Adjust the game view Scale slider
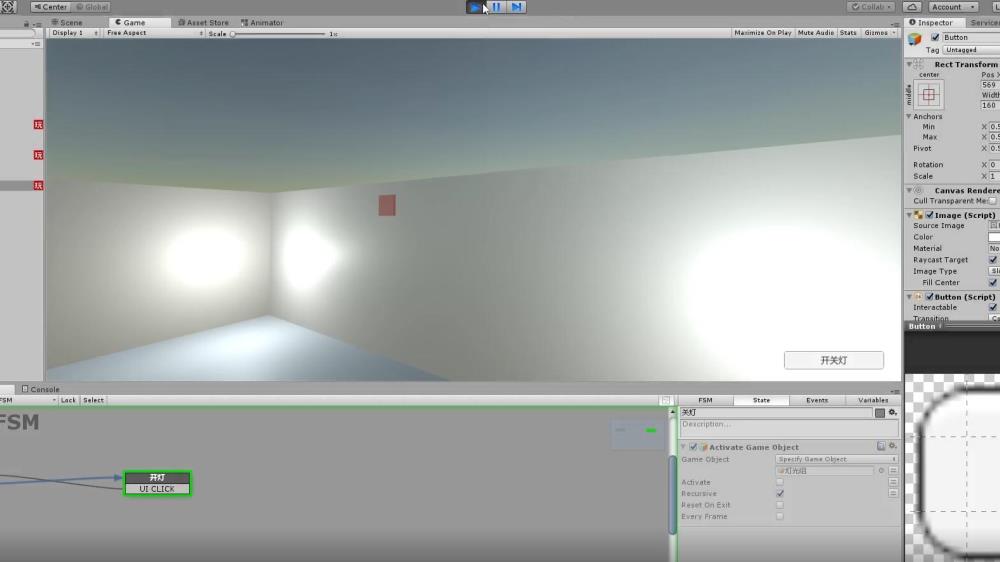 point(279,34)
